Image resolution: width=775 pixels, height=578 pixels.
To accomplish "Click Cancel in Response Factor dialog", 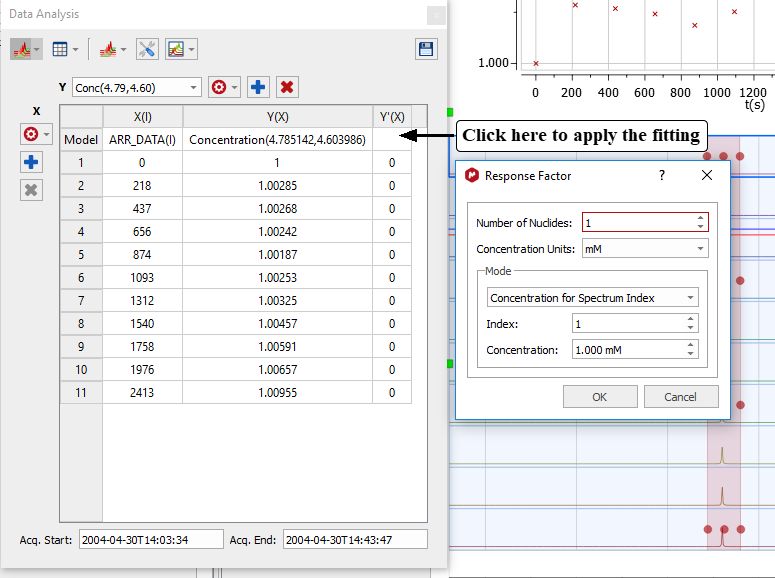I will [681, 397].
